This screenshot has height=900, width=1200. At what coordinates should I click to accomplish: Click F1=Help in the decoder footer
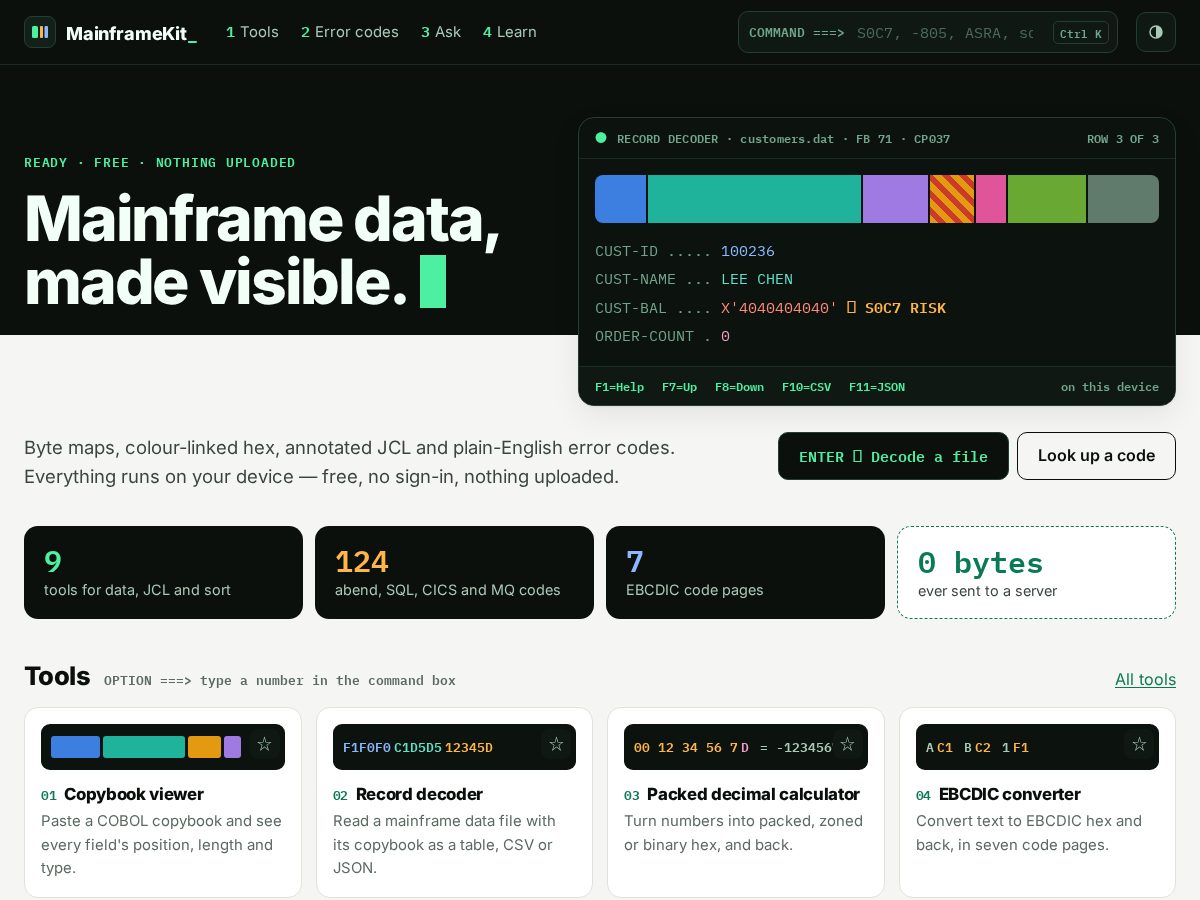tap(619, 387)
